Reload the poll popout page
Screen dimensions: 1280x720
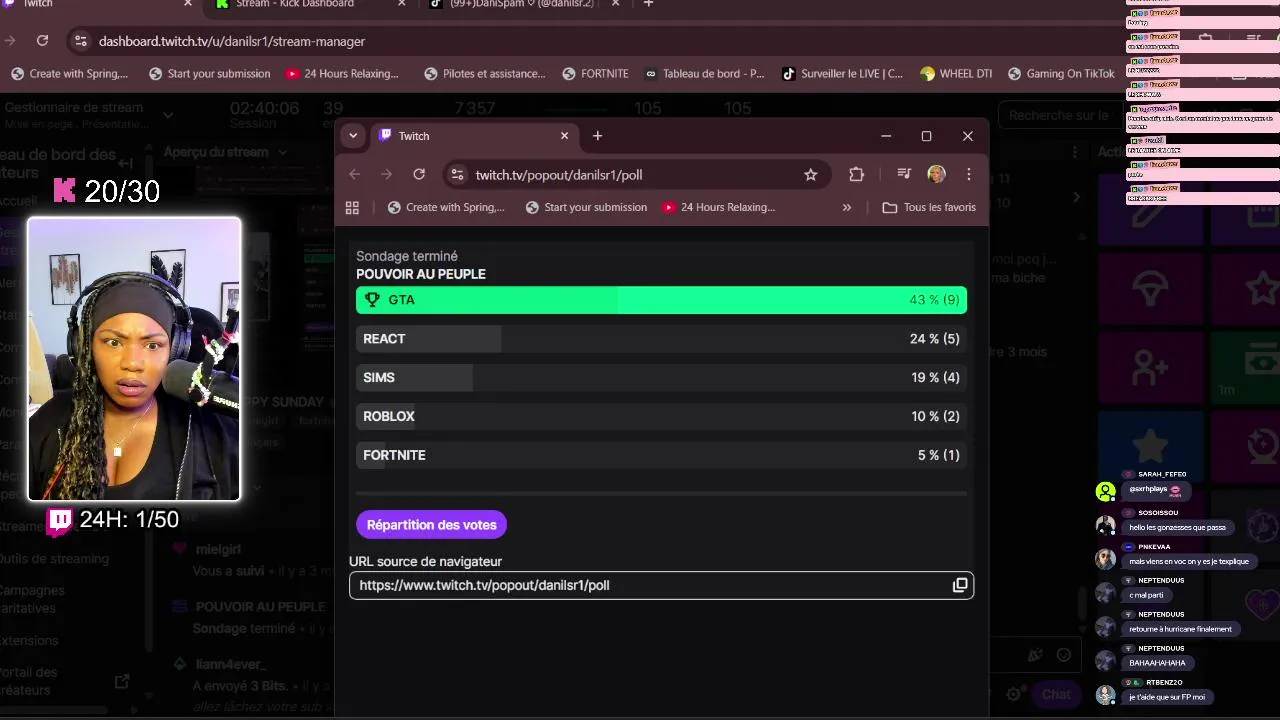click(x=419, y=174)
